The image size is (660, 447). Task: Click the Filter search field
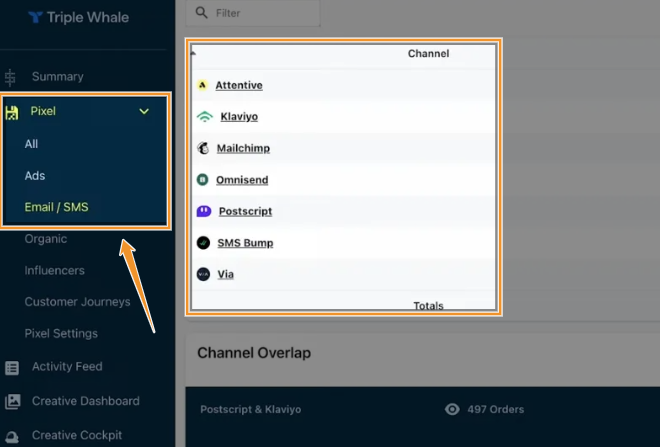coord(260,13)
